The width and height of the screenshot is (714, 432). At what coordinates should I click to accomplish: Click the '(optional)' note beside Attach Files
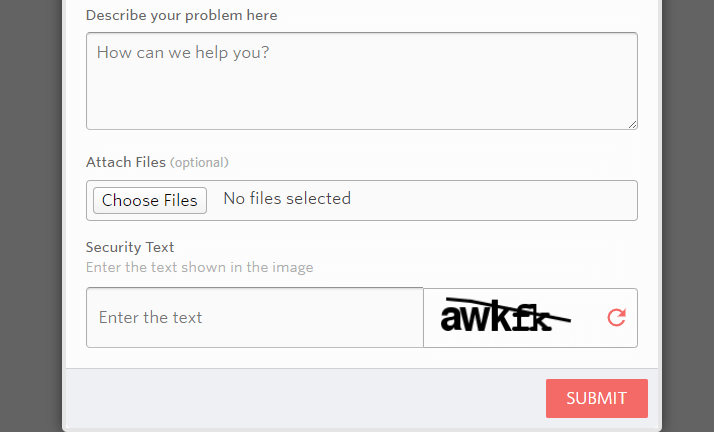199,163
